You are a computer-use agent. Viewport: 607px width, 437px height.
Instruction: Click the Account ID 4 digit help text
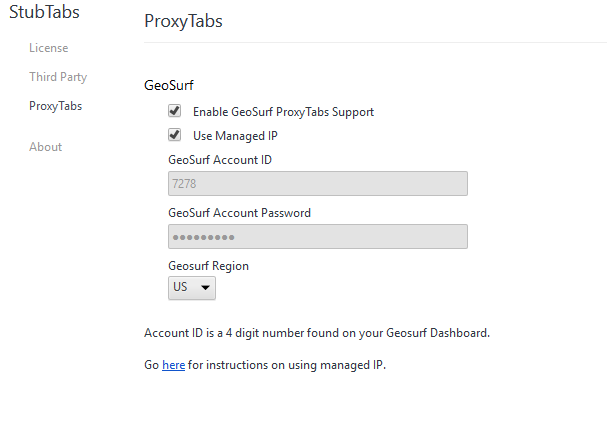point(317,333)
